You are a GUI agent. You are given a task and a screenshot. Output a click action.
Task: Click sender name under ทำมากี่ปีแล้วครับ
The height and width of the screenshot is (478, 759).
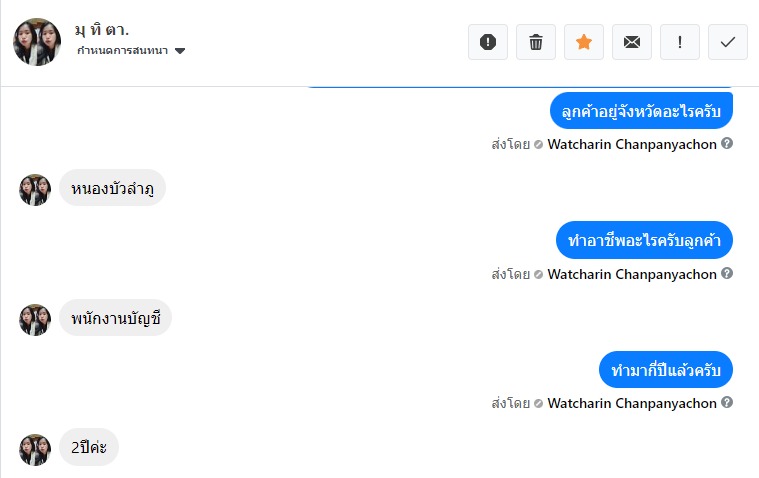632,404
